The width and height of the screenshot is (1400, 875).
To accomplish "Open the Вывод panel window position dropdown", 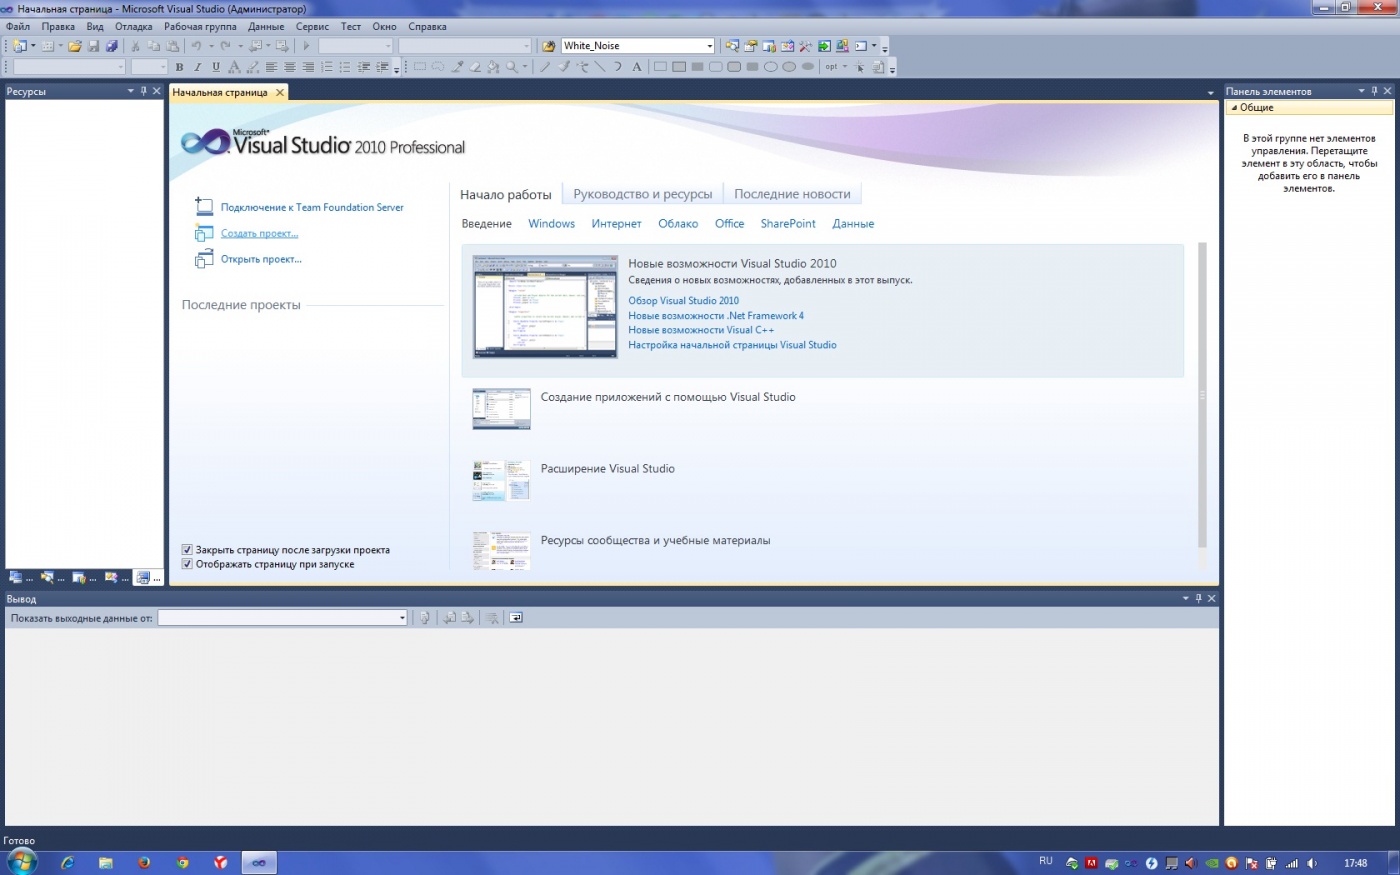I will [1185, 598].
